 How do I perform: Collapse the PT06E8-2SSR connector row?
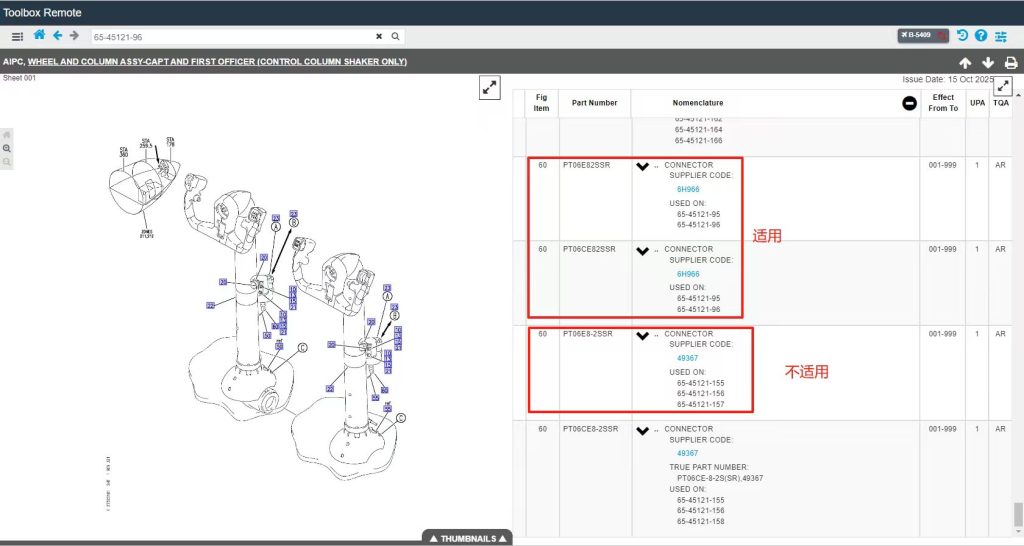click(642, 336)
